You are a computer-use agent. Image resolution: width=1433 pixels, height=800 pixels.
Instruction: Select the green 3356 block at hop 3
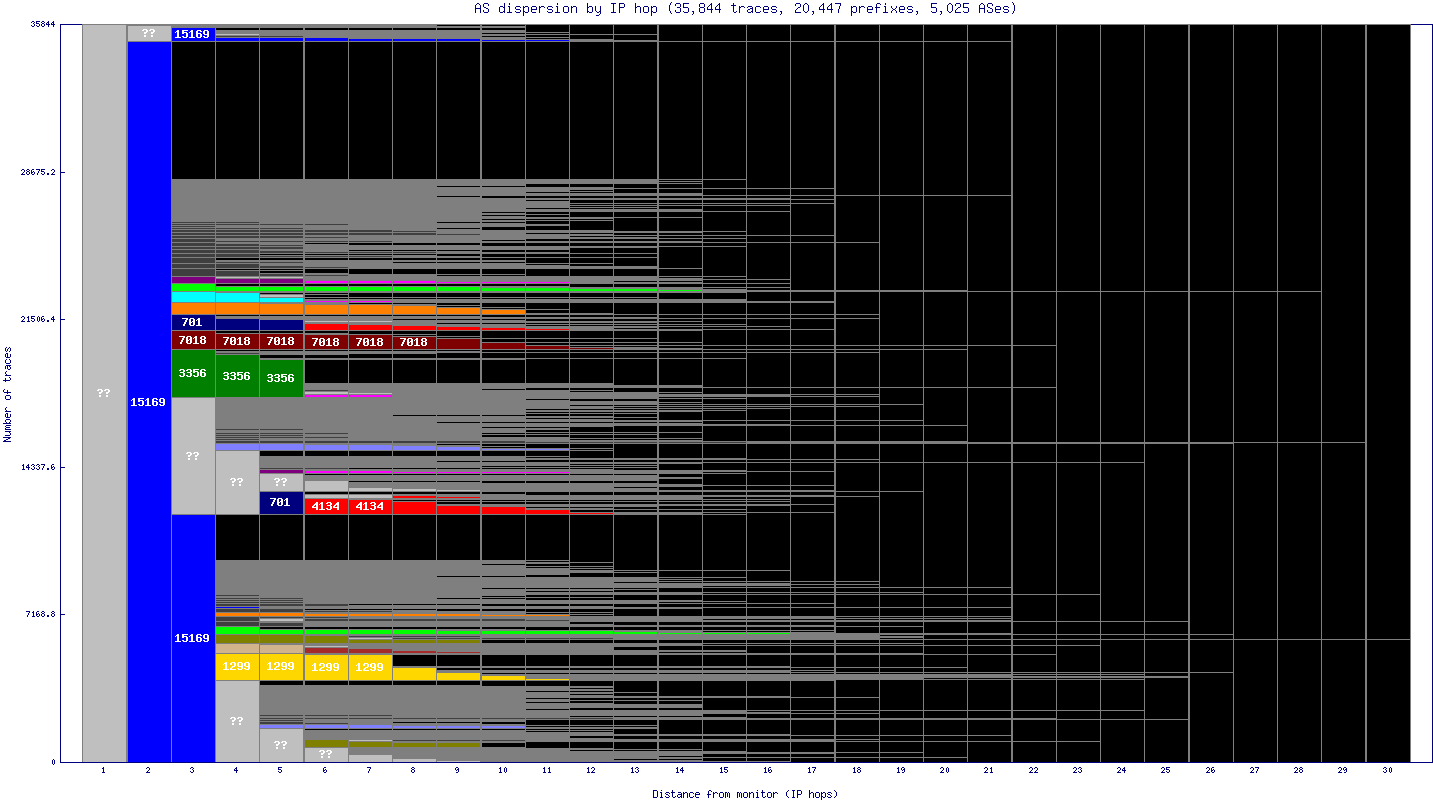(193, 373)
